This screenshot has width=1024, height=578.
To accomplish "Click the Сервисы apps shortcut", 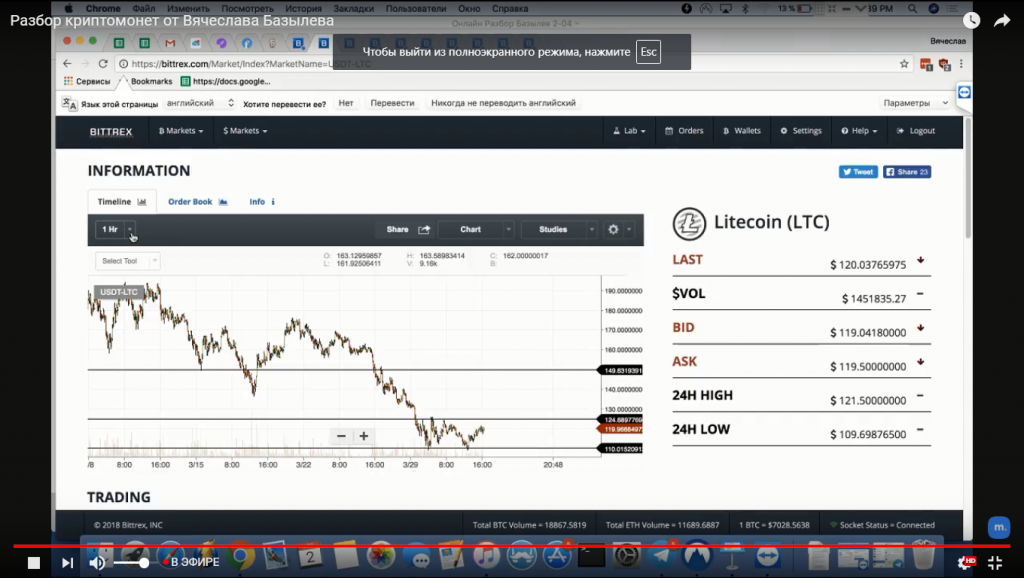I will (x=88, y=82).
